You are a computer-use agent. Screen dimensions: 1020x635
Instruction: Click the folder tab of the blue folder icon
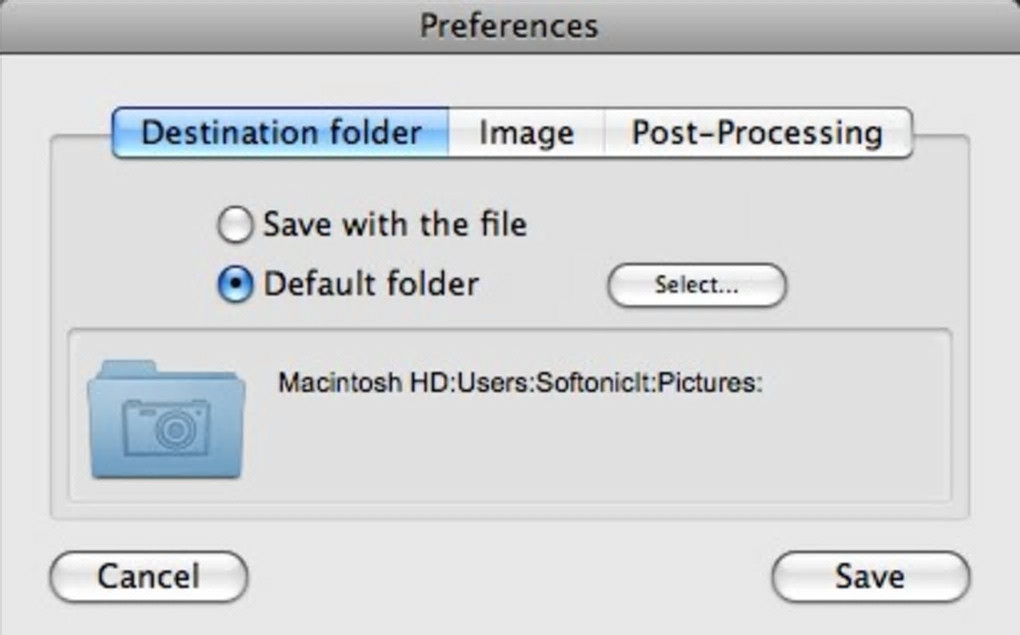(120, 368)
